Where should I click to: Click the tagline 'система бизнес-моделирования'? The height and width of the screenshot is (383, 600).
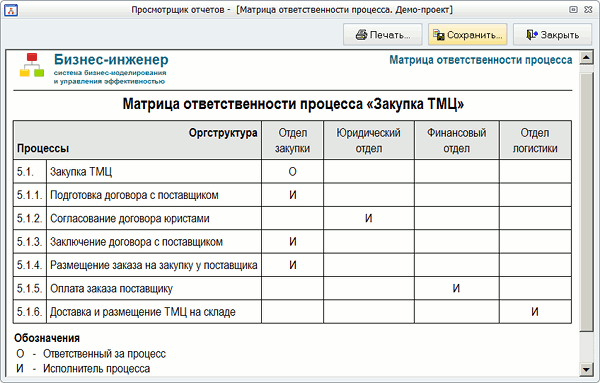110,73
